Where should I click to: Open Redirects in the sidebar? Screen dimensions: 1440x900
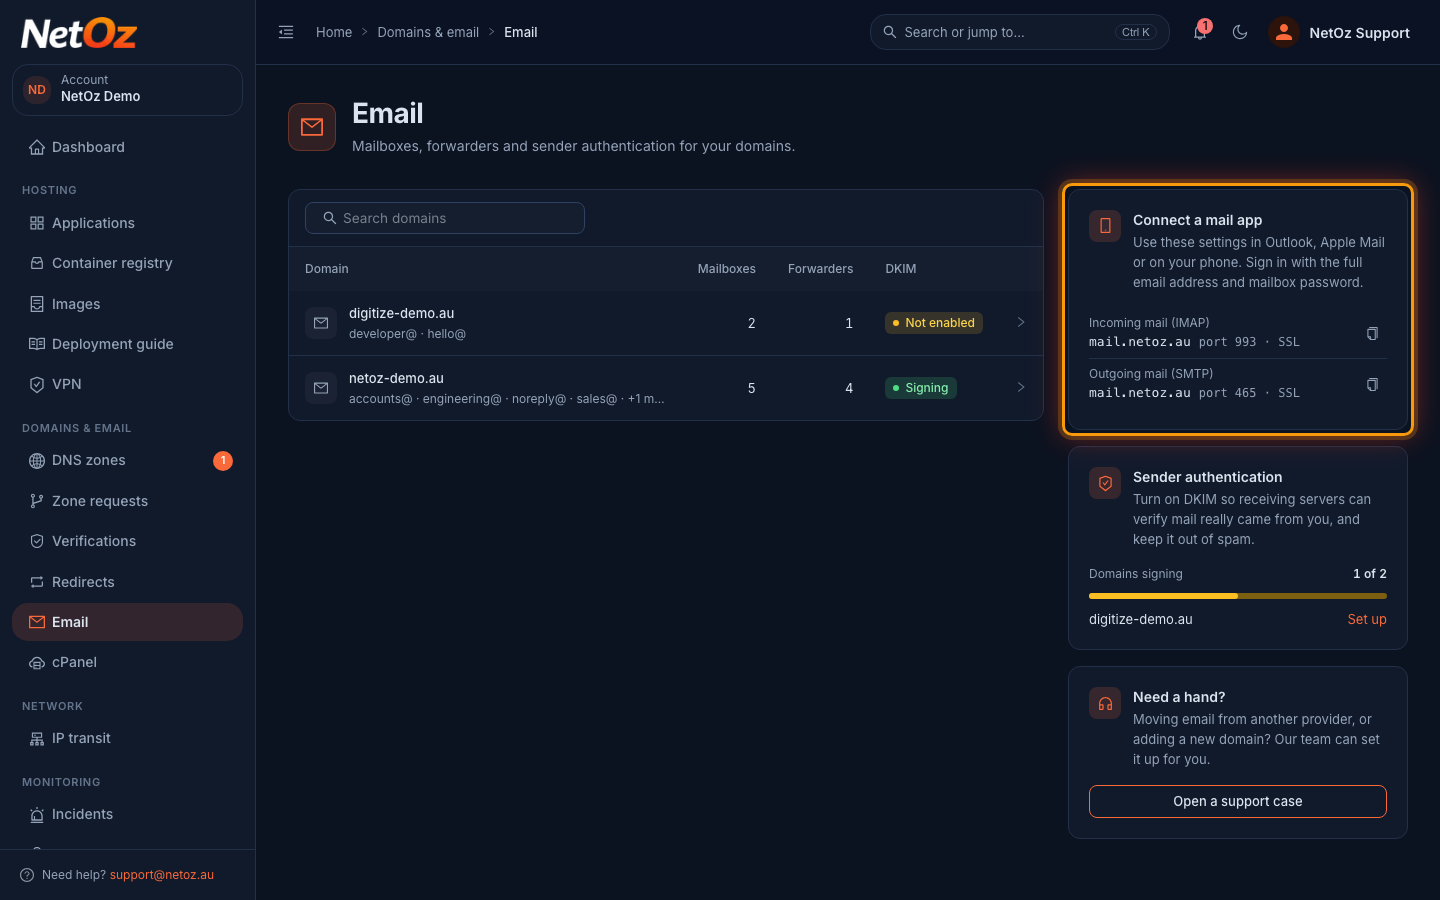(127, 582)
